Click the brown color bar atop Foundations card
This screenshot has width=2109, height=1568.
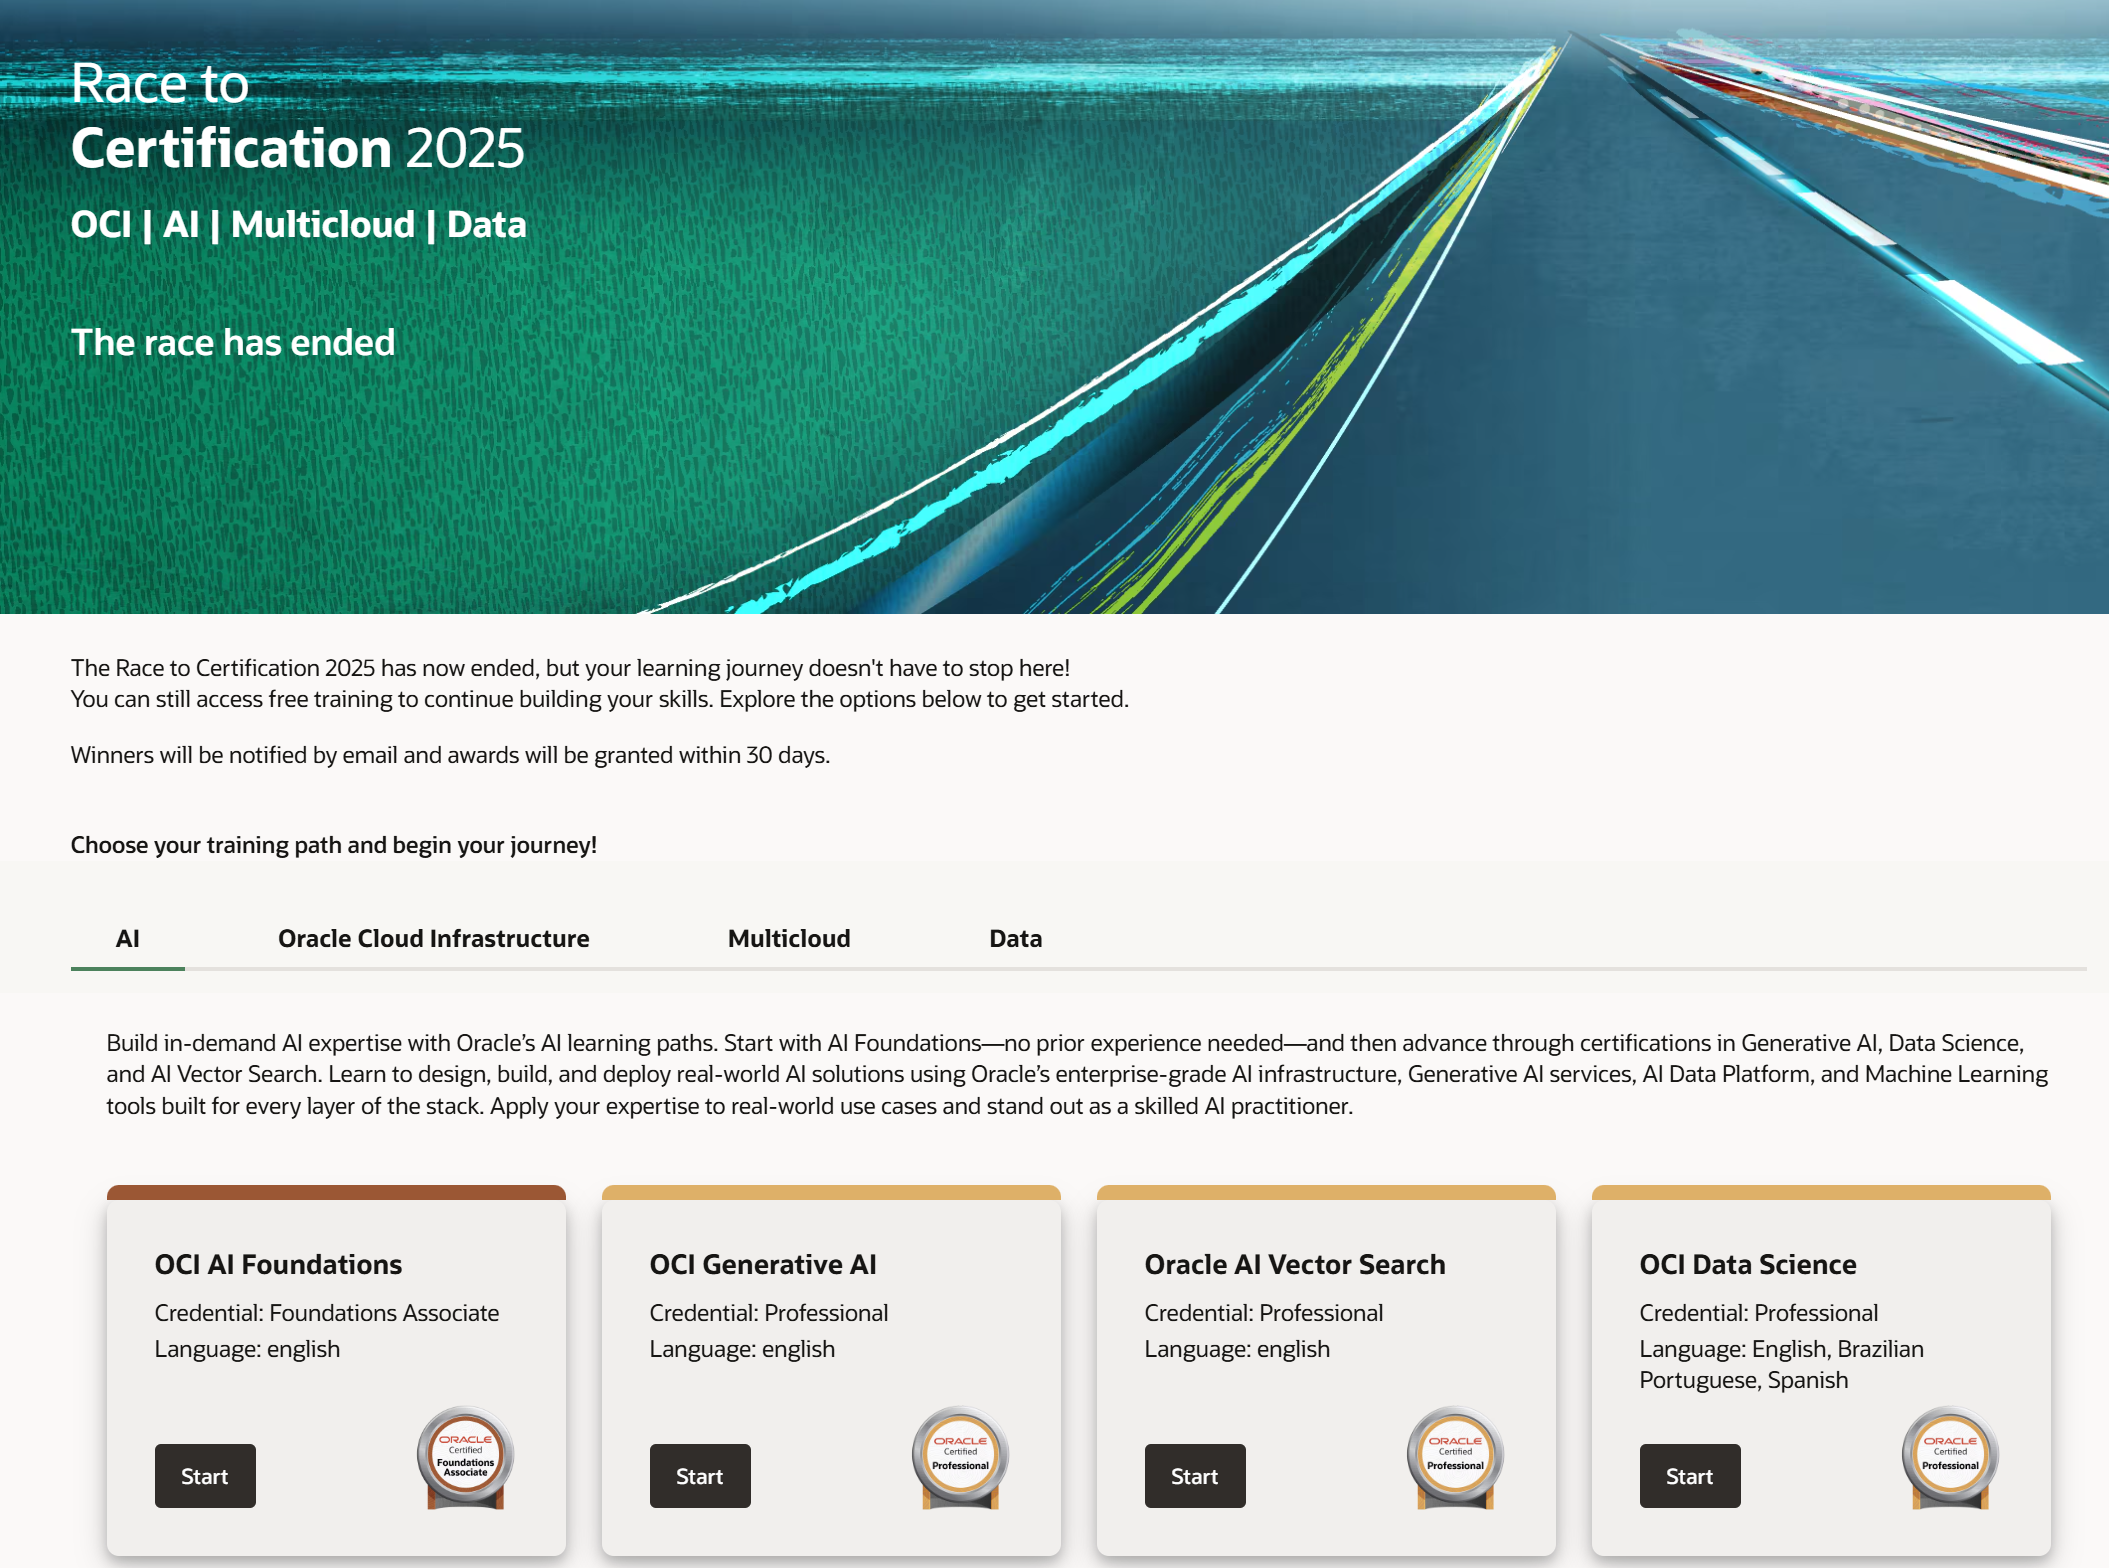[x=336, y=1192]
